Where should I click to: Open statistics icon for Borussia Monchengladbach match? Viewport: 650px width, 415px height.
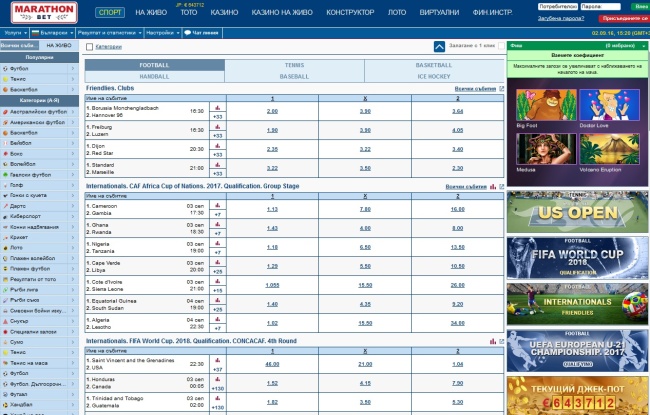click(x=218, y=108)
